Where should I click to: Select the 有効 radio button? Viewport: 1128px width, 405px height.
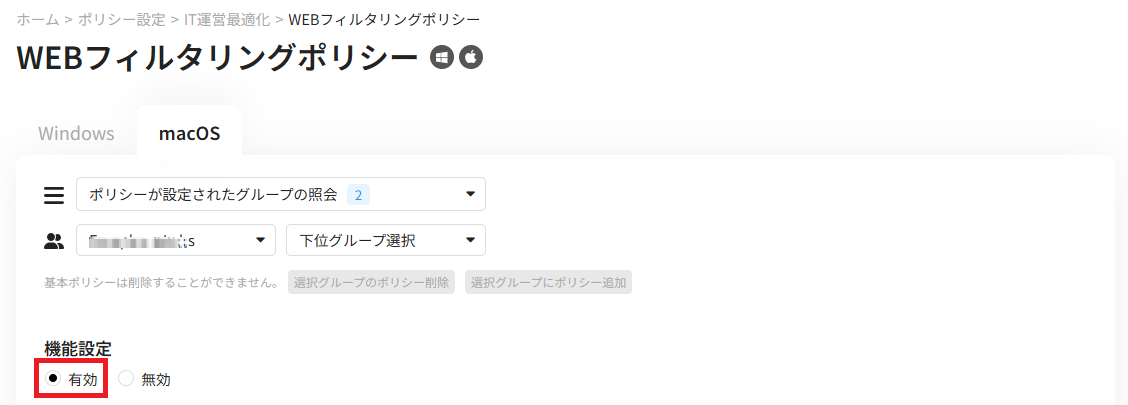coord(53,378)
